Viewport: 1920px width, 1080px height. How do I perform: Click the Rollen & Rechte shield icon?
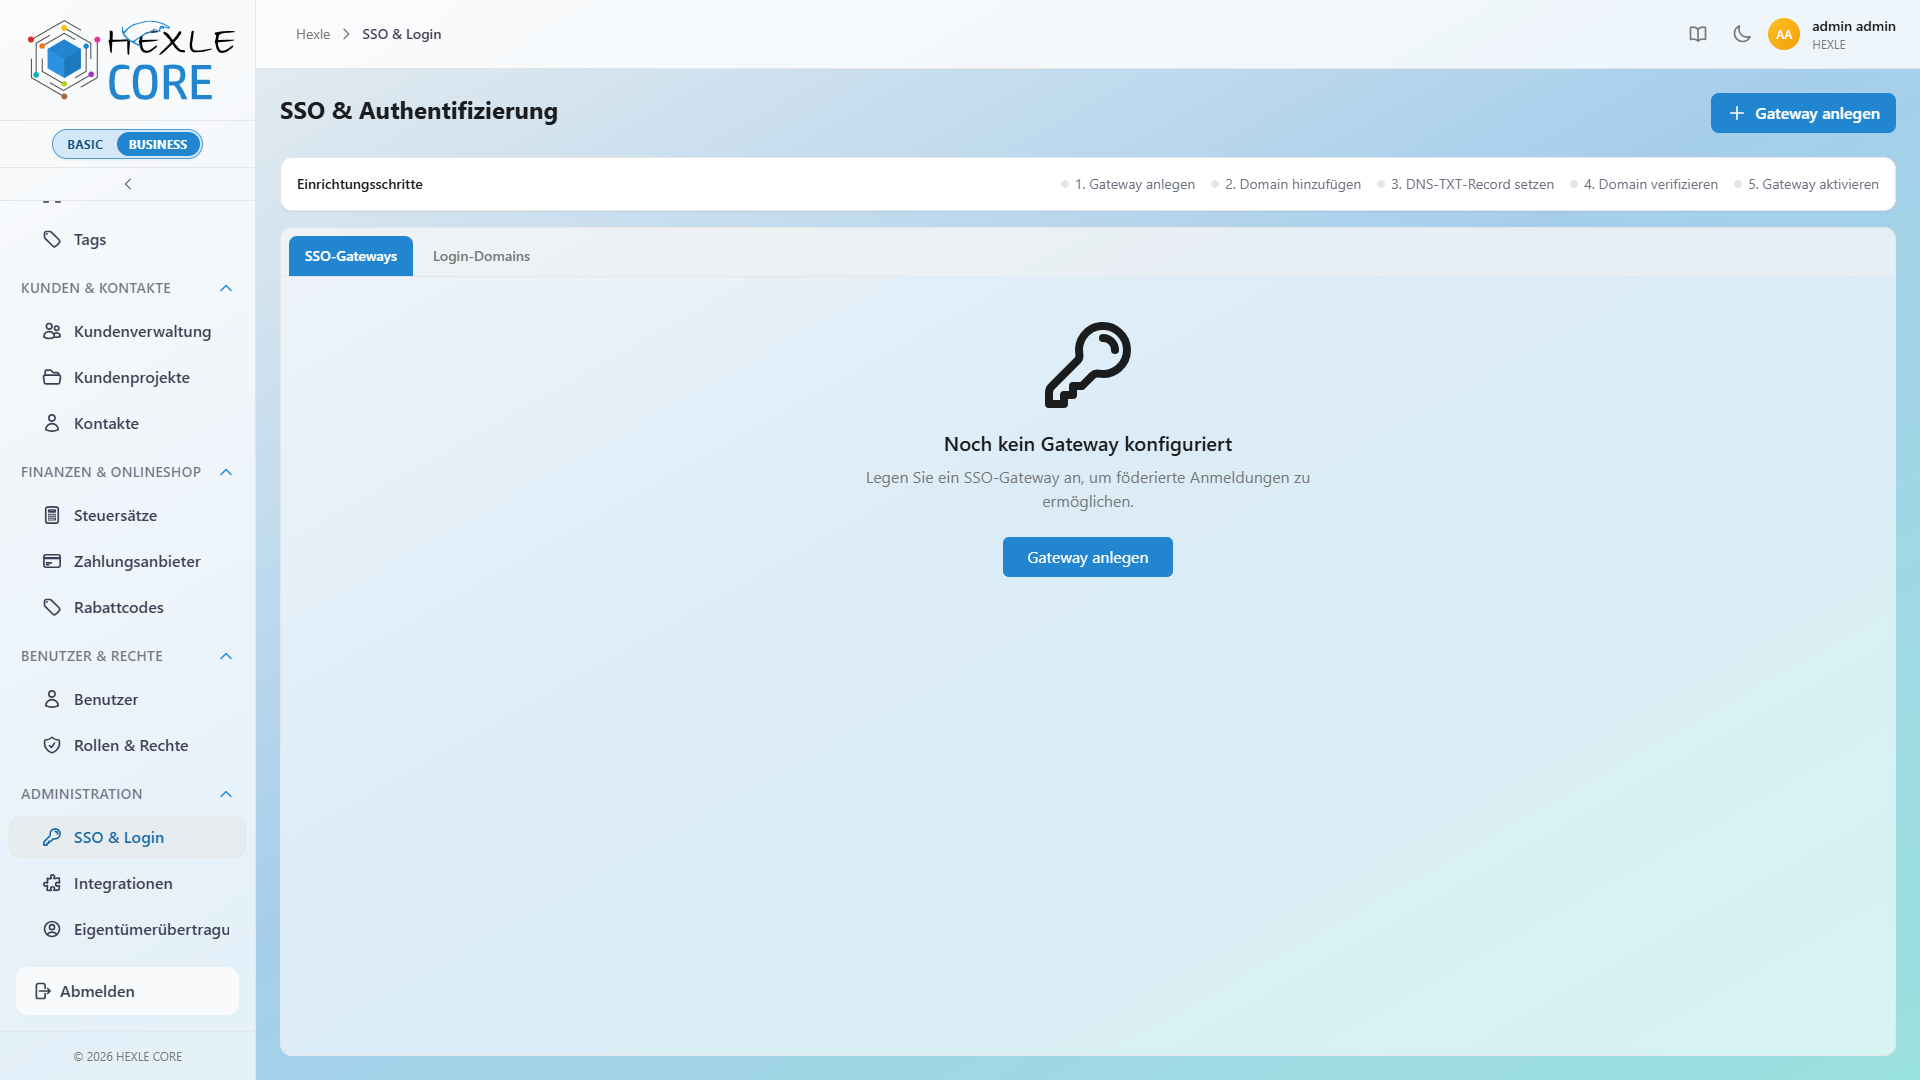pos(52,745)
